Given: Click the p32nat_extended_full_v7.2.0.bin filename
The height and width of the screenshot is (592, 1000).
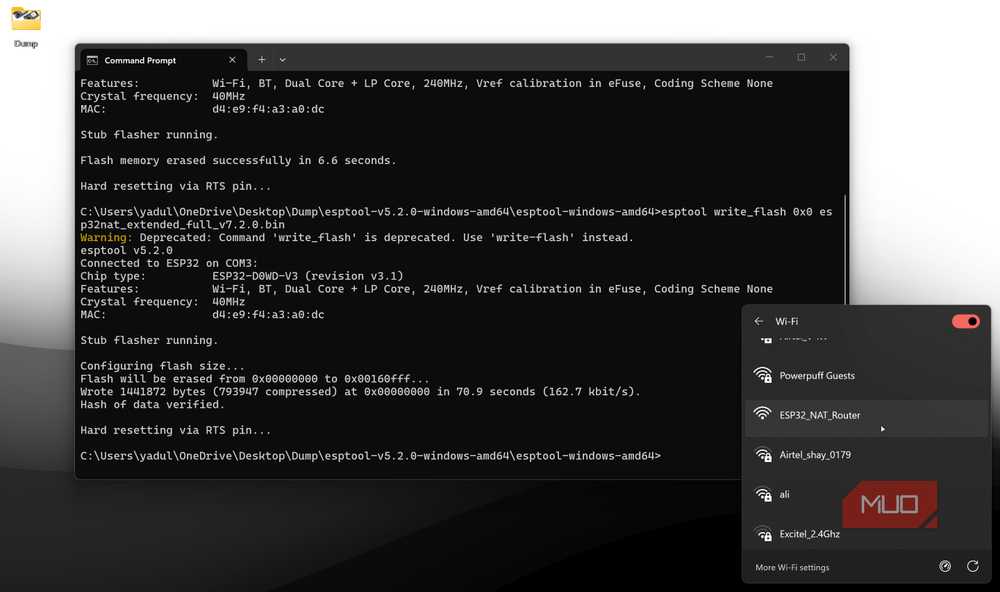Looking at the screenshot, I should pos(182,225).
